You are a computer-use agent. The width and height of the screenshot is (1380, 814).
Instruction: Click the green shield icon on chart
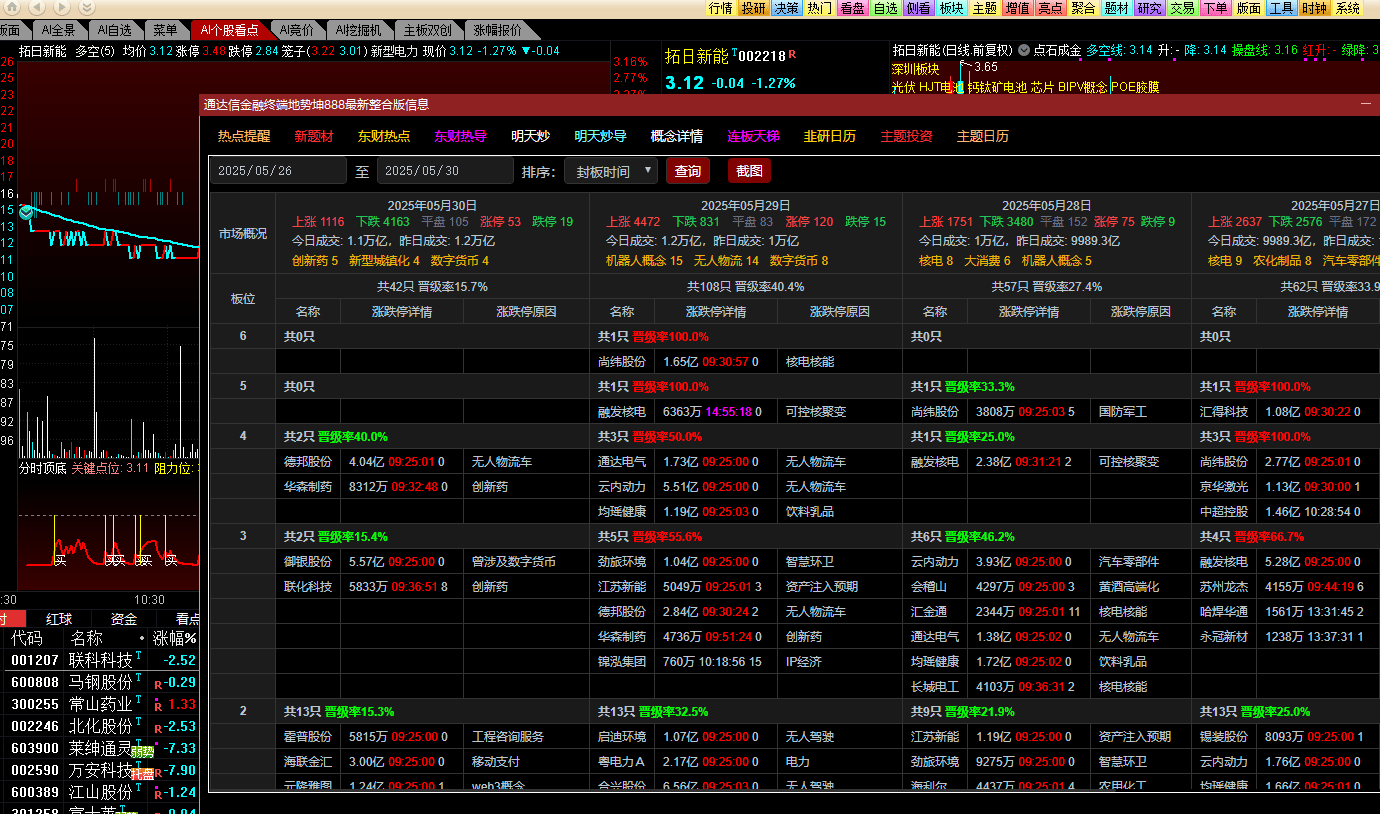[x=26, y=212]
